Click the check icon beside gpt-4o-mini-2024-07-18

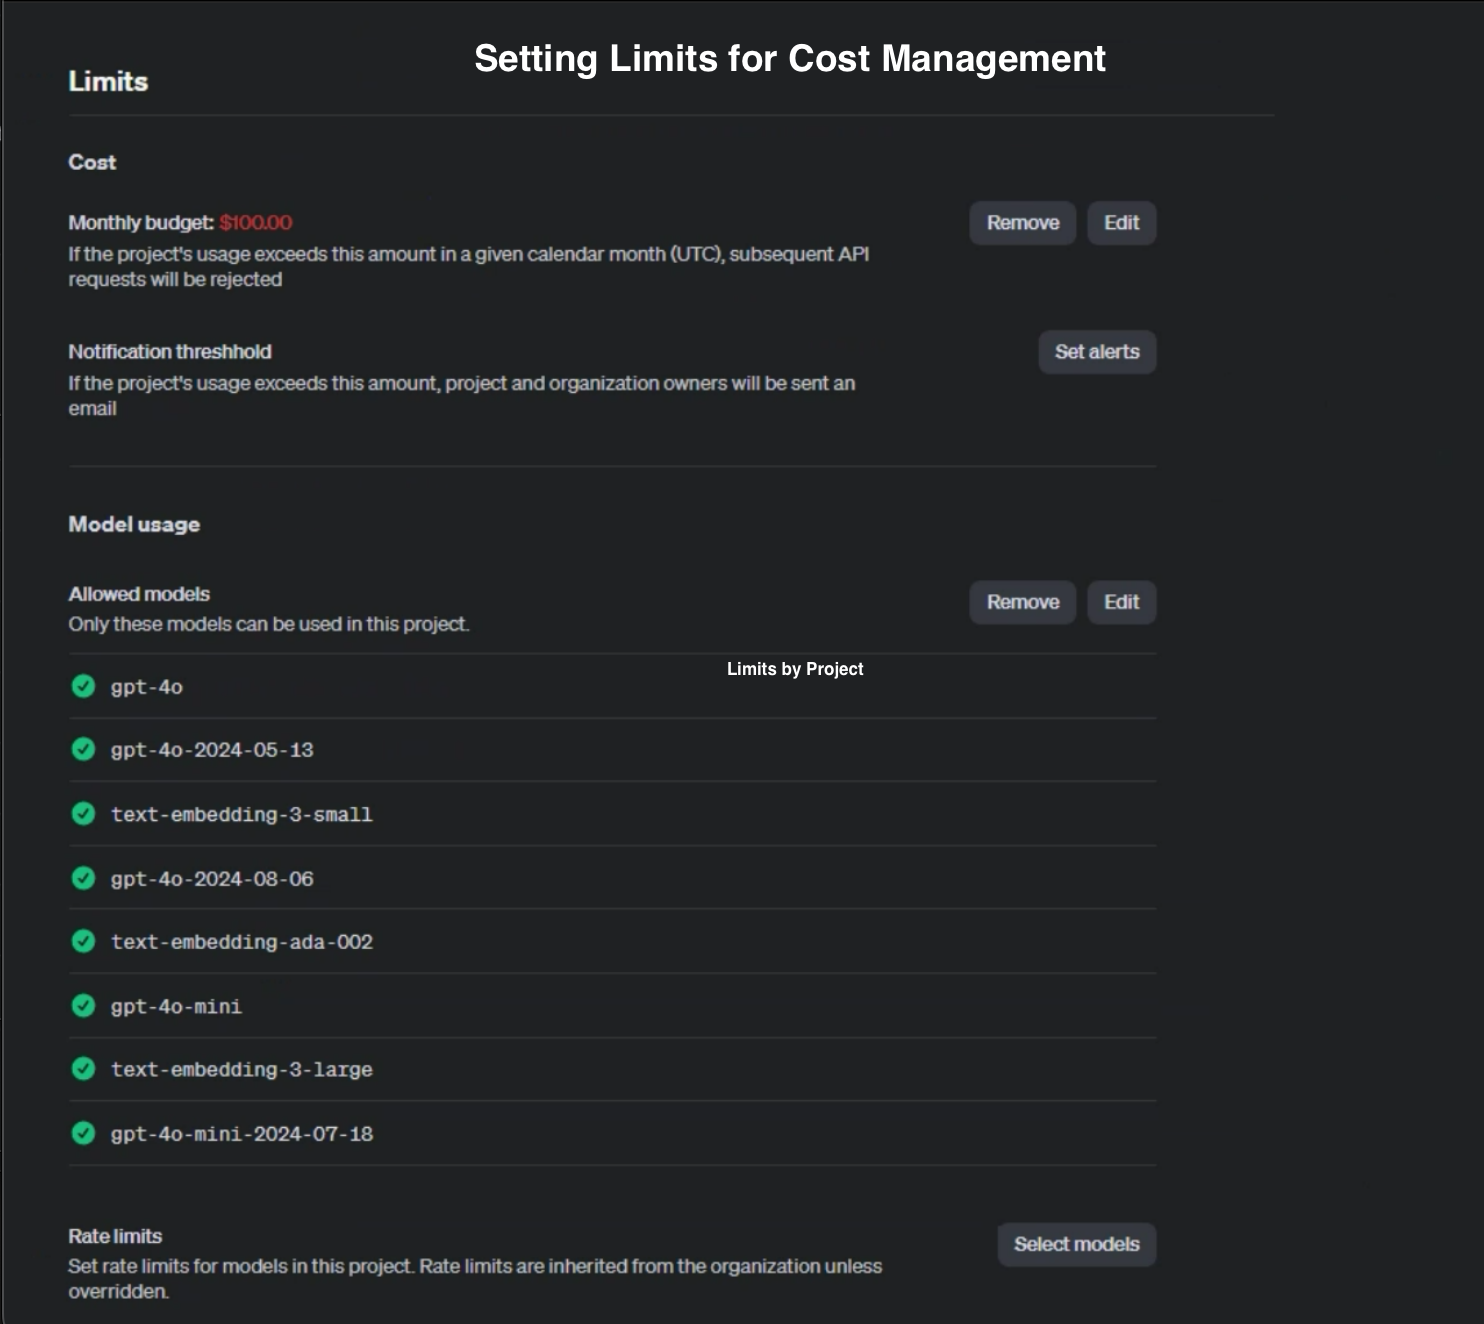click(84, 1133)
